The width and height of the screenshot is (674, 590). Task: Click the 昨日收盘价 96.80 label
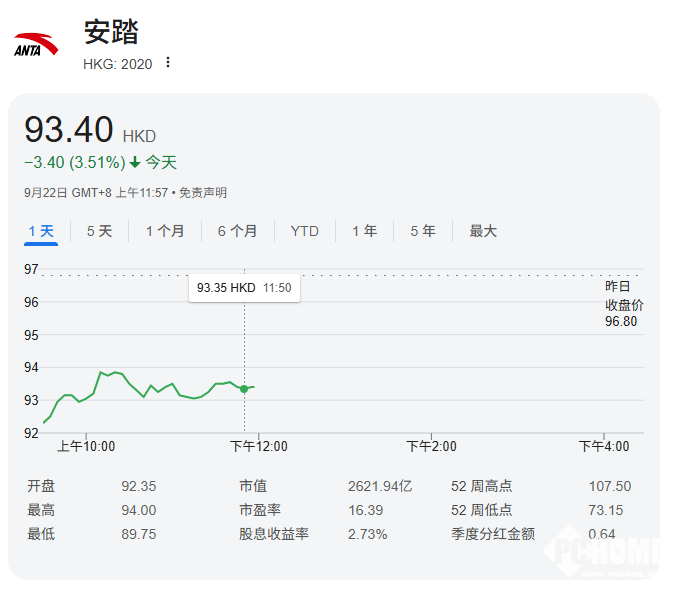click(x=623, y=304)
